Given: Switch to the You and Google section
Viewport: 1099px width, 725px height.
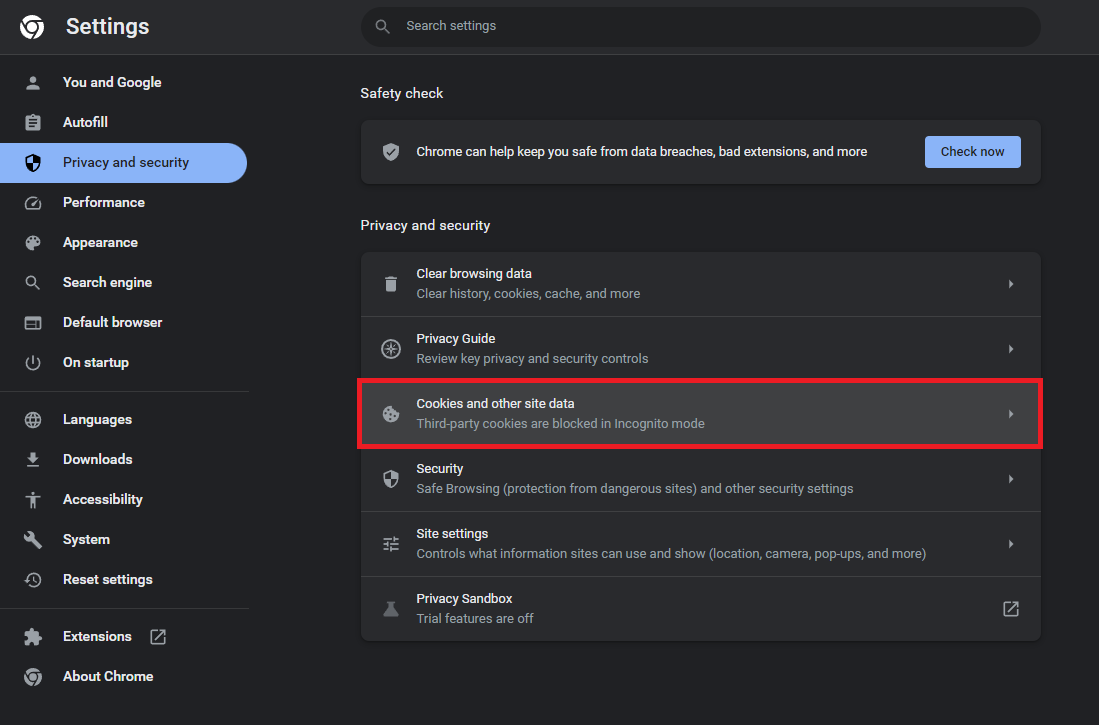Looking at the screenshot, I should click(112, 82).
